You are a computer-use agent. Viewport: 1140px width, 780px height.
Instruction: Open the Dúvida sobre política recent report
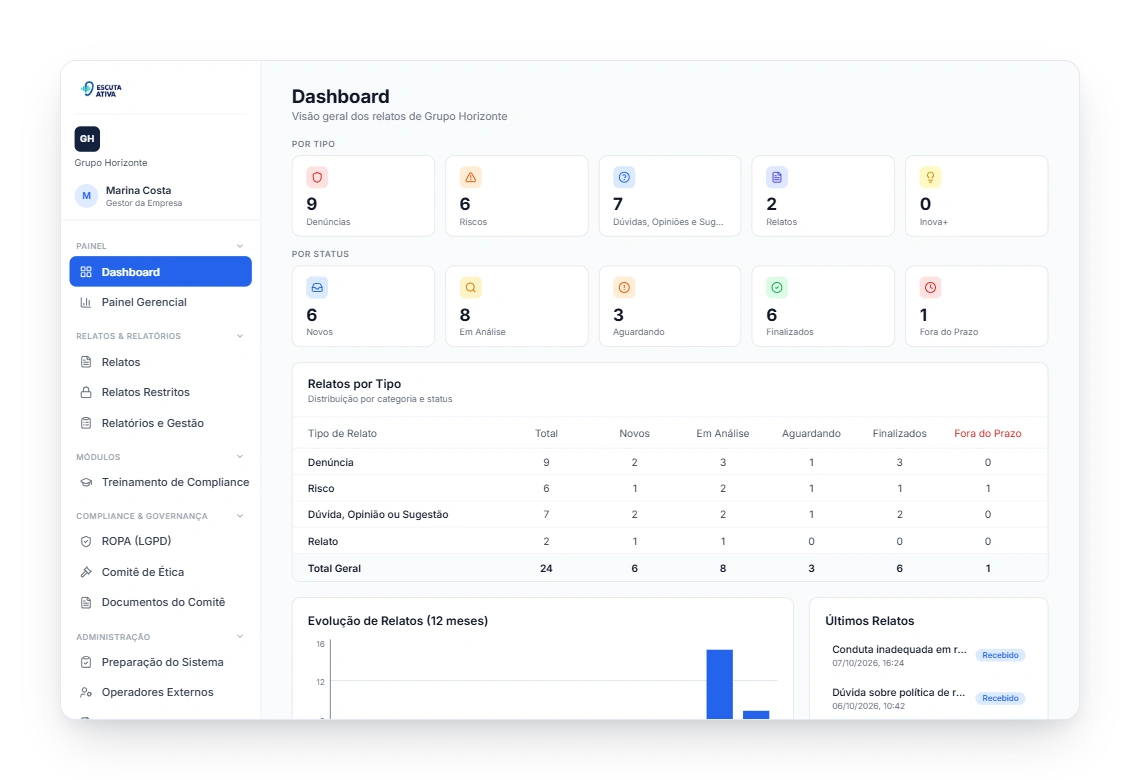928,699
